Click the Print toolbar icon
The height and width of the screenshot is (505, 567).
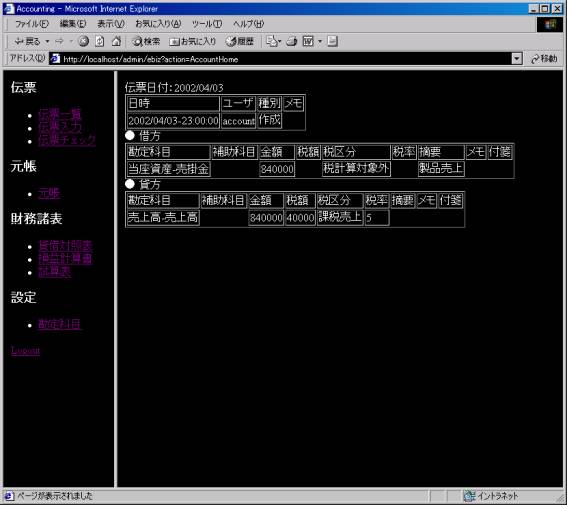pyautogui.click(x=292, y=42)
